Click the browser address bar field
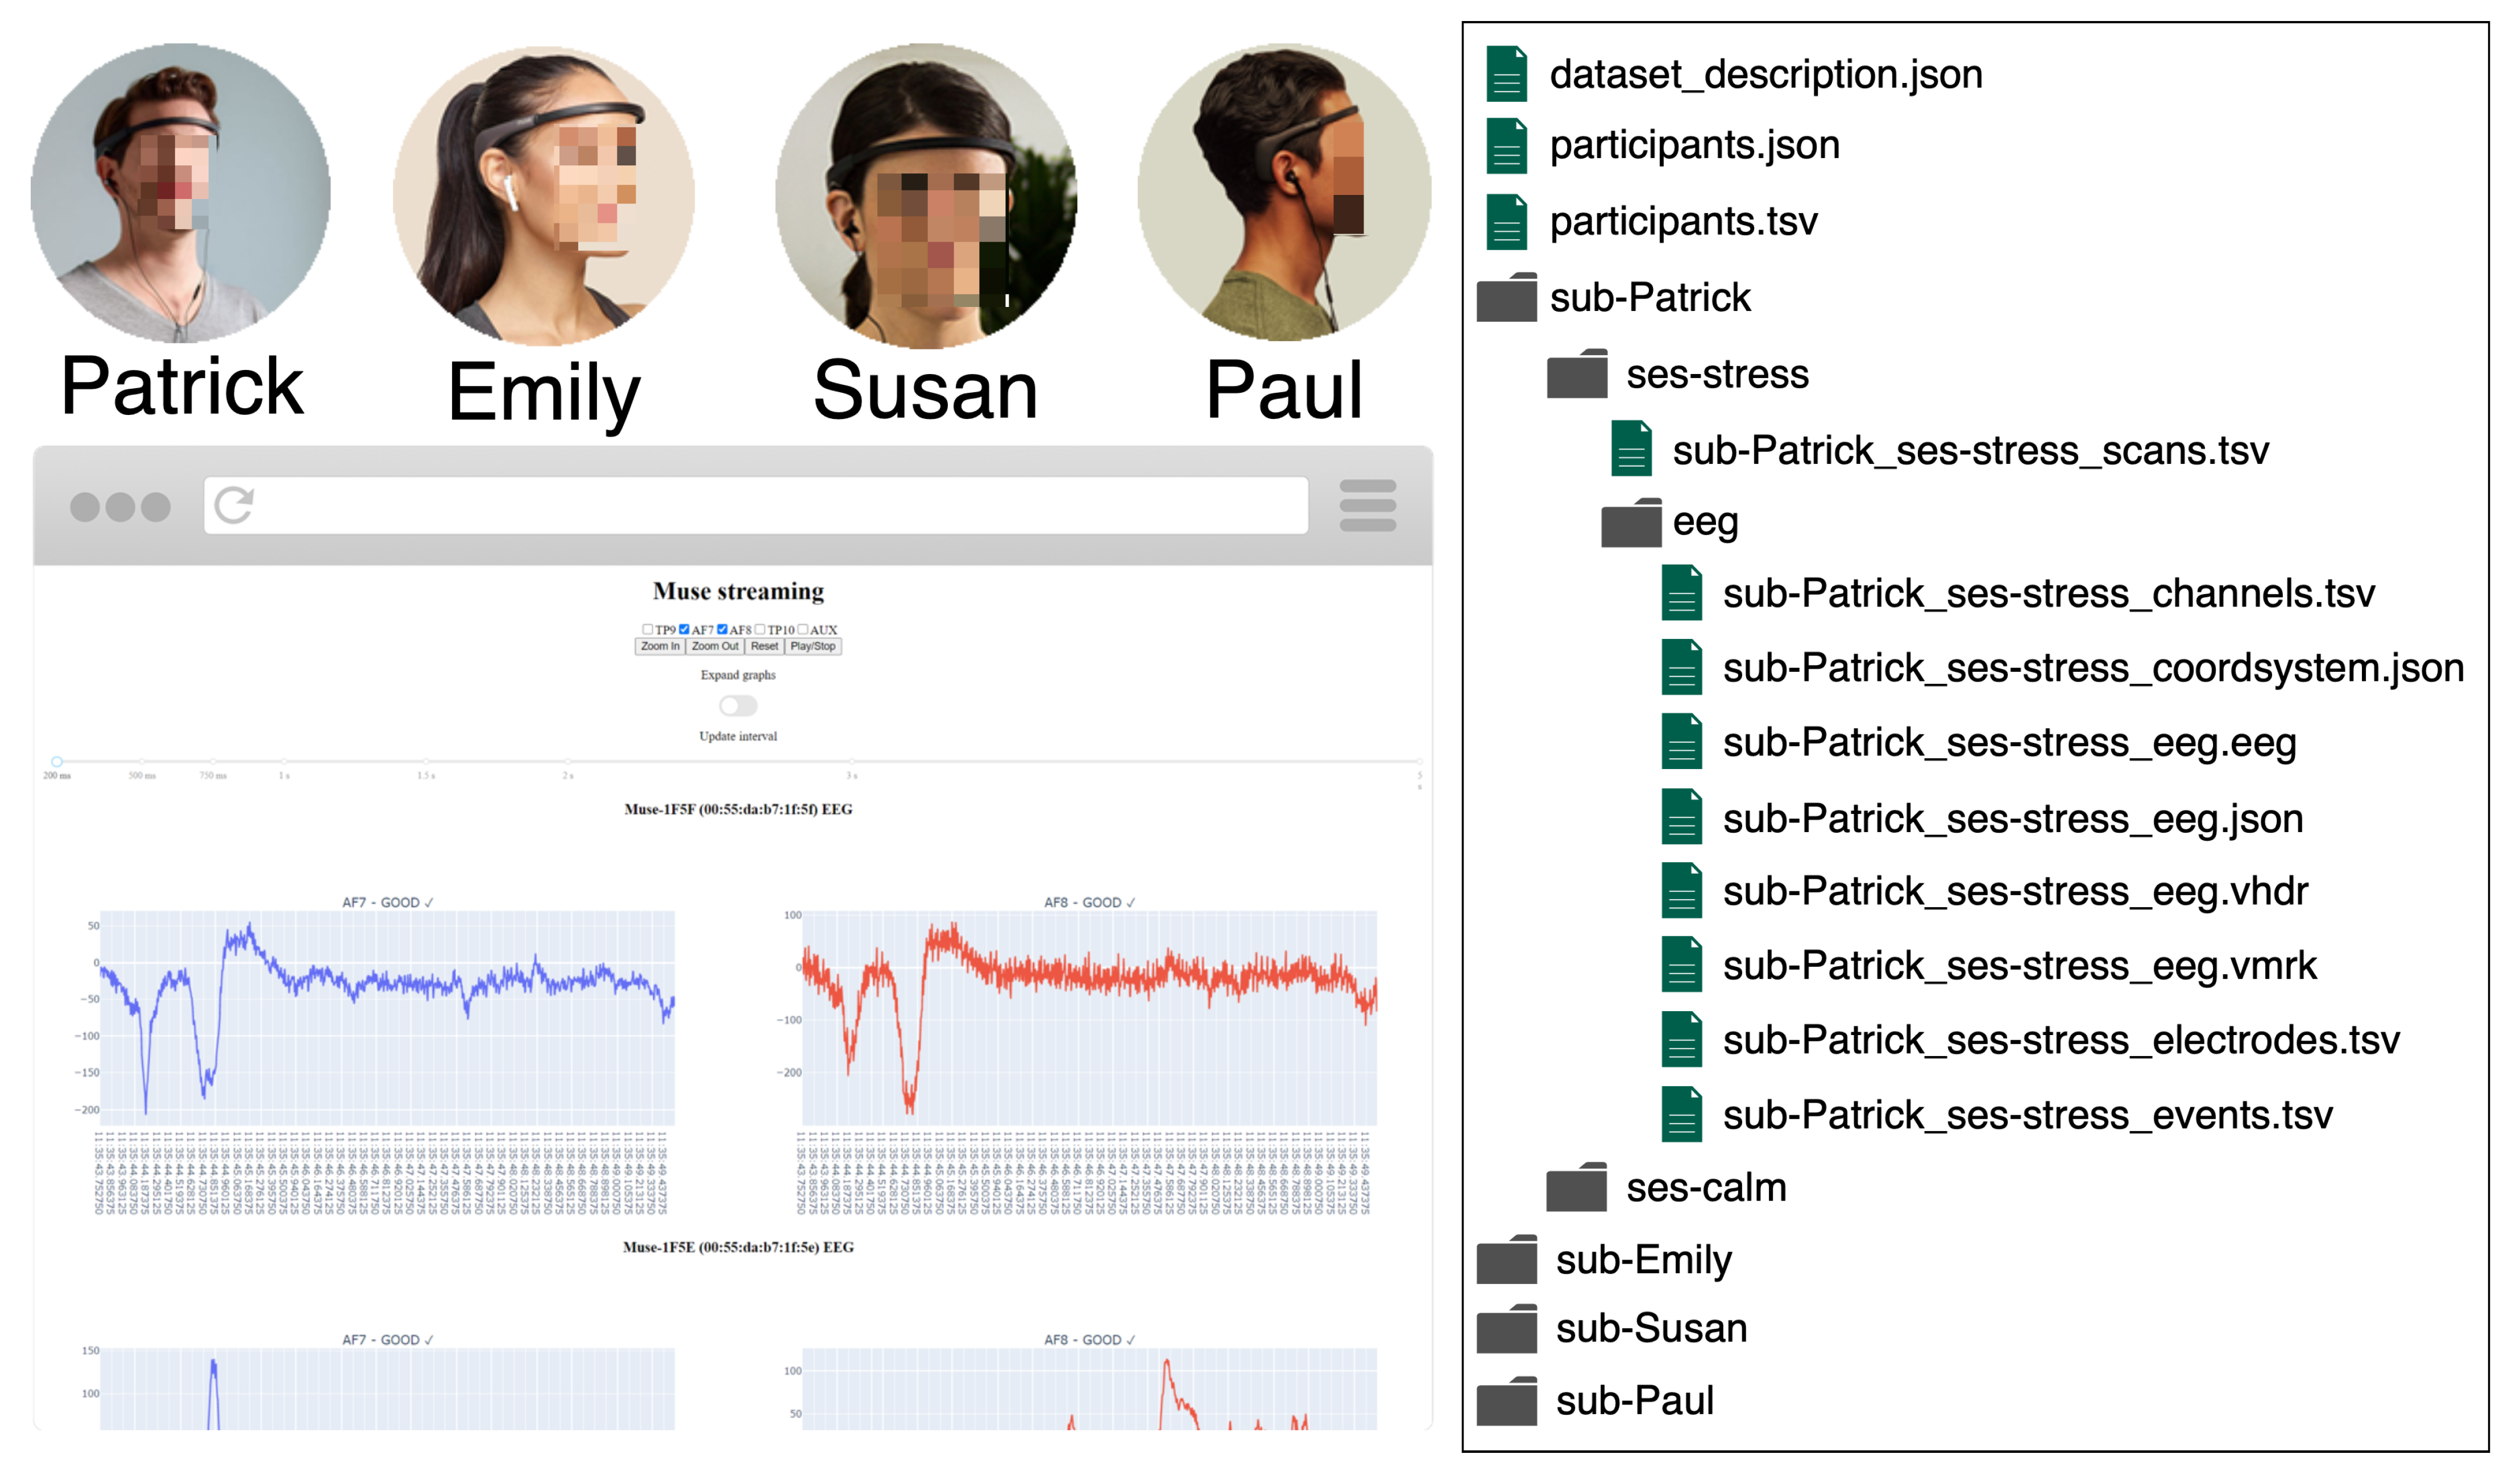Viewport: 2520px width, 1479px height. coord(780,505)
